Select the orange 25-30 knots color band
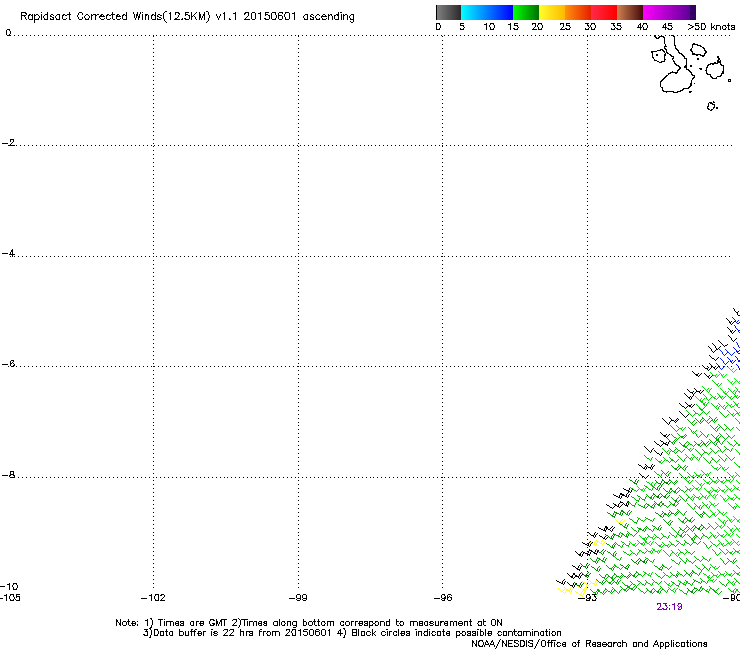 tap(578, 12)
